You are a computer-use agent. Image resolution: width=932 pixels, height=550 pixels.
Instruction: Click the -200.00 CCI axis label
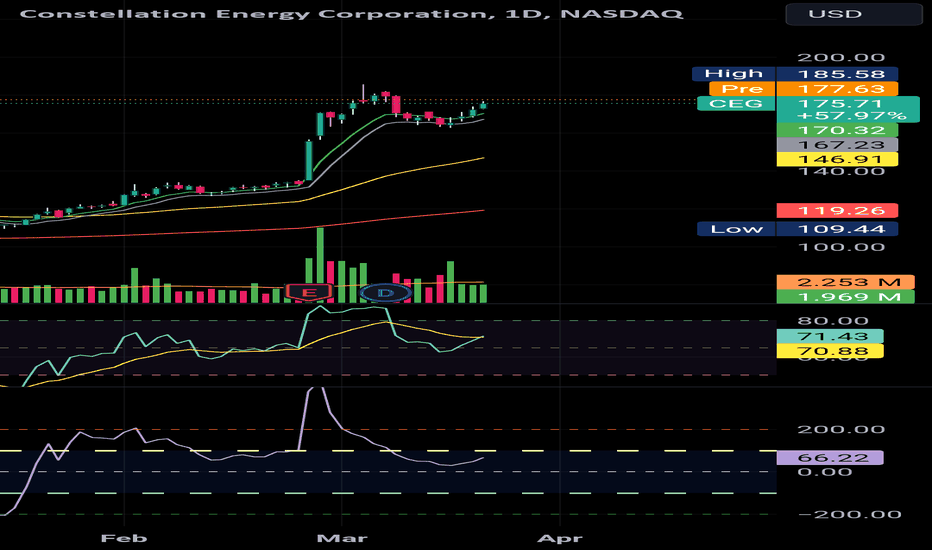click(x=850, y=514)
